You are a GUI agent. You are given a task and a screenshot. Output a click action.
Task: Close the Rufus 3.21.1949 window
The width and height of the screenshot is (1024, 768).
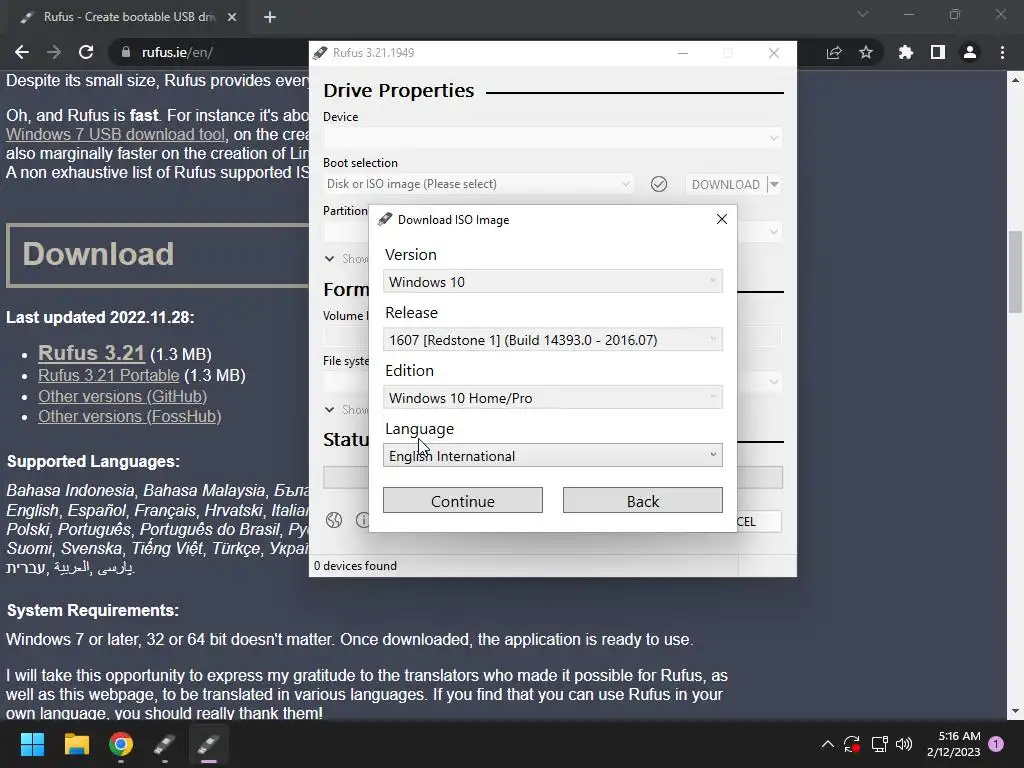click(x=774, y=53)
